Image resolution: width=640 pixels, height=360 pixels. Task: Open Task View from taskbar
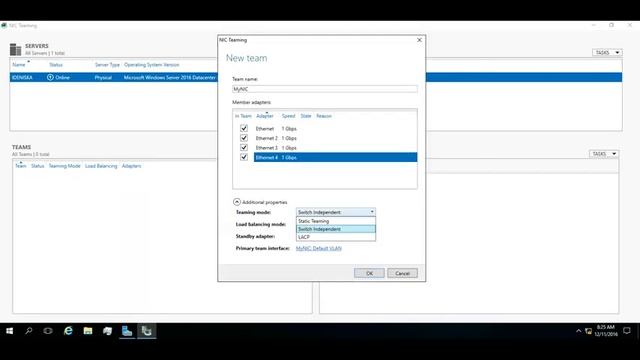click(x=48, y=331)
